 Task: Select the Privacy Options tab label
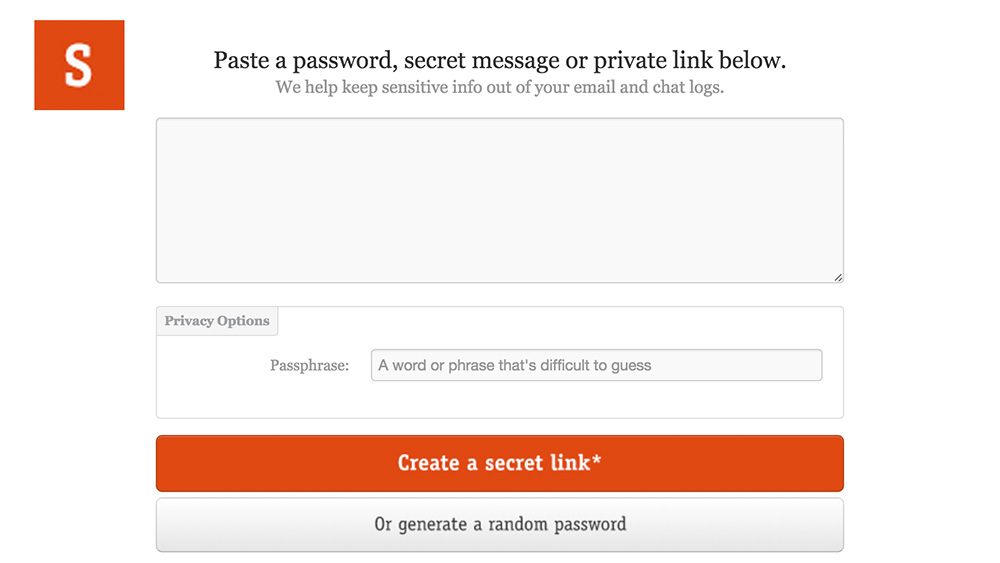[217, 321]
